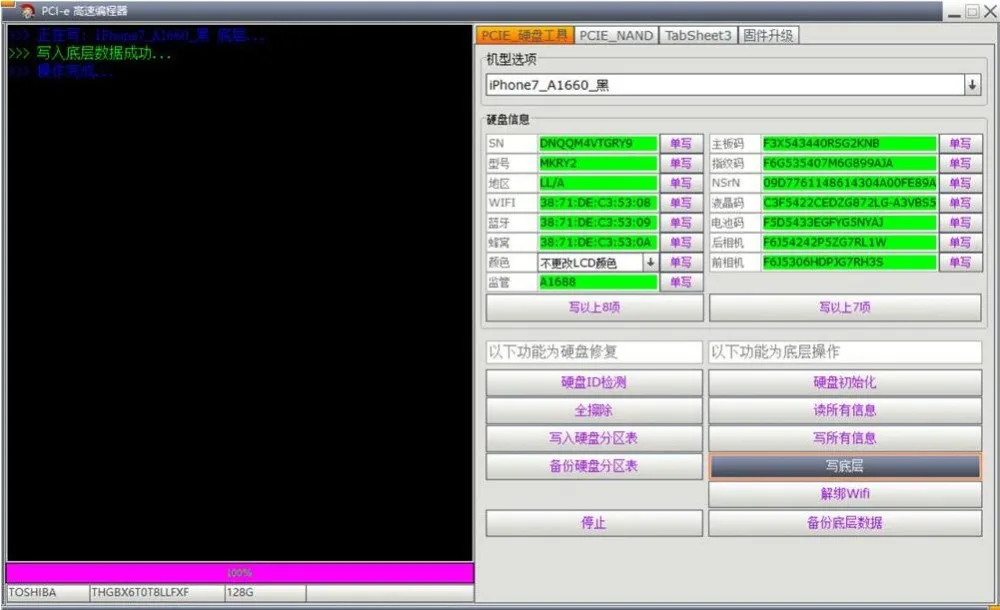
Task: Click the 监管 field A1688
Action: pyautogui.click(x=598, y=282)
